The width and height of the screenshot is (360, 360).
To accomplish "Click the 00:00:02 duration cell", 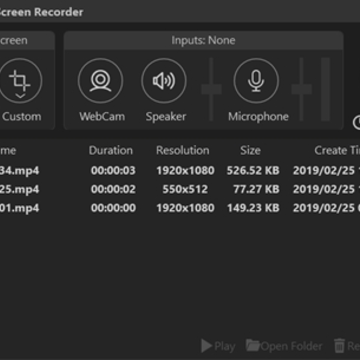I will 113,189.
